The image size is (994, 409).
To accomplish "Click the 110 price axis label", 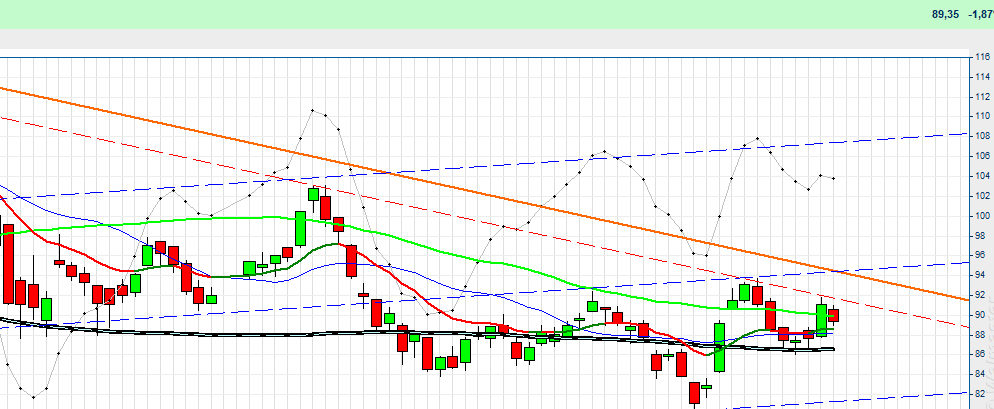I will [983, 116].
